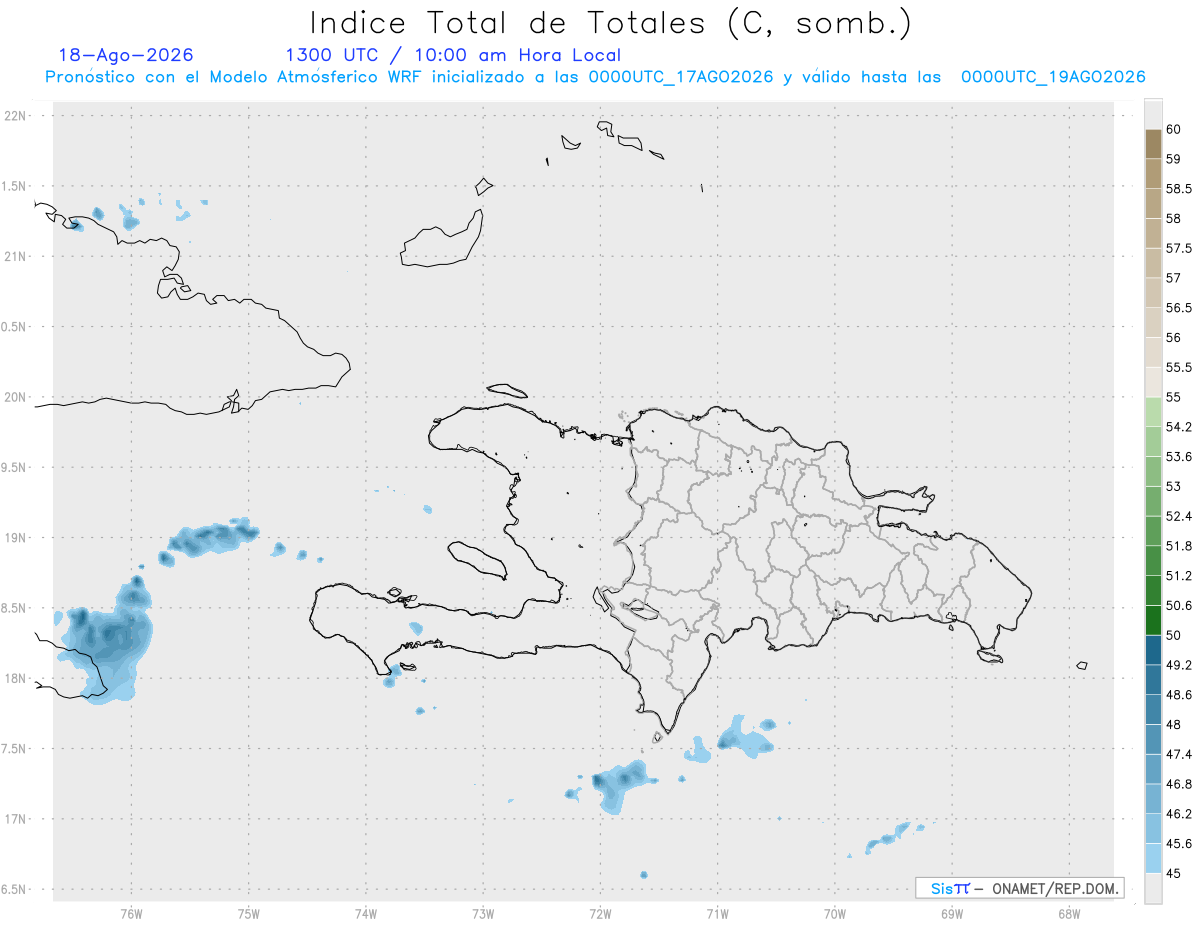The image size is (1200, 927).
Task: Click the "50.6" value on the color scale
Action: (x=1178, y=606)
